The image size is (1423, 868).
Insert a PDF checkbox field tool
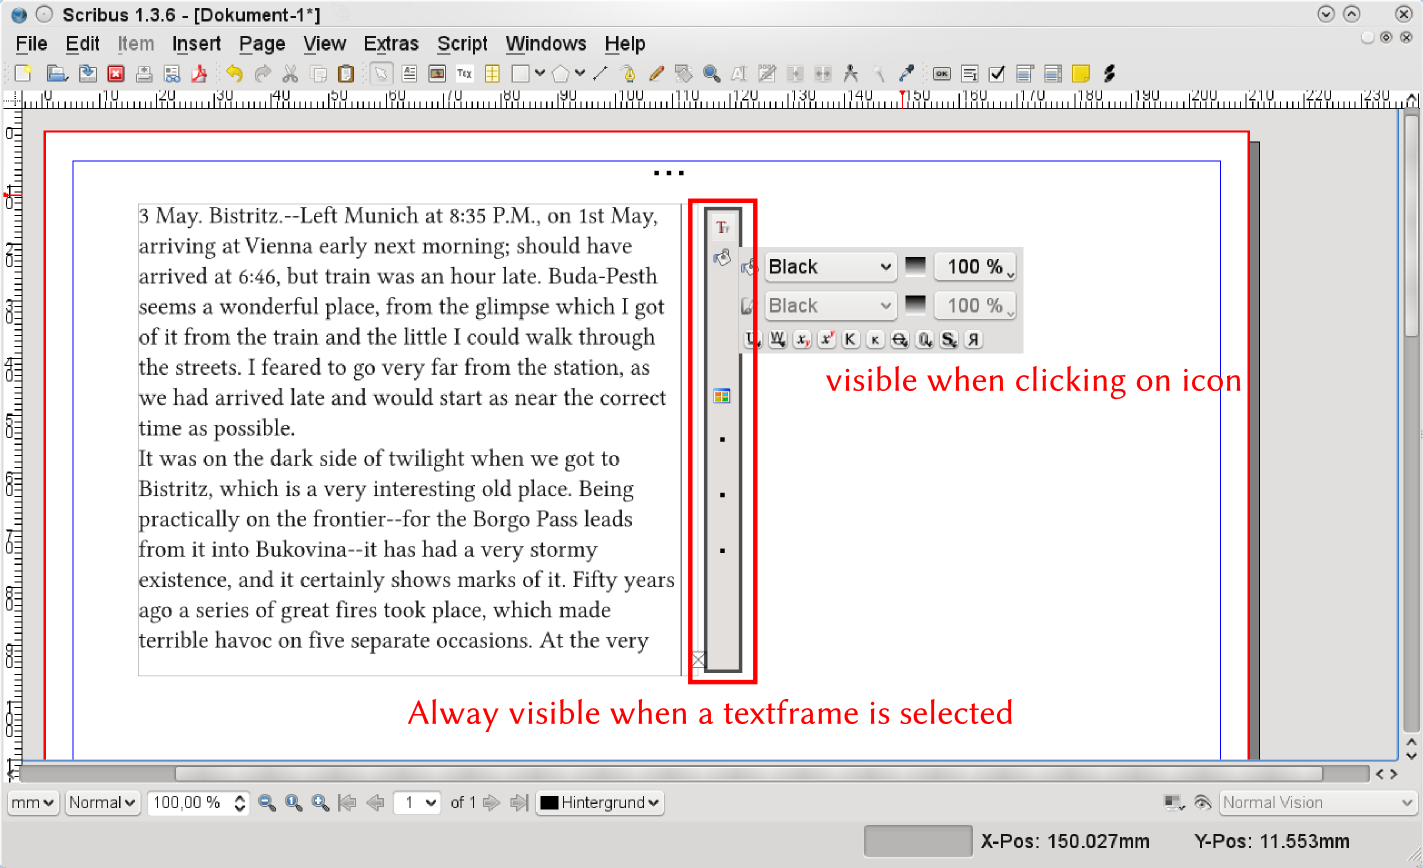point(996,73)
